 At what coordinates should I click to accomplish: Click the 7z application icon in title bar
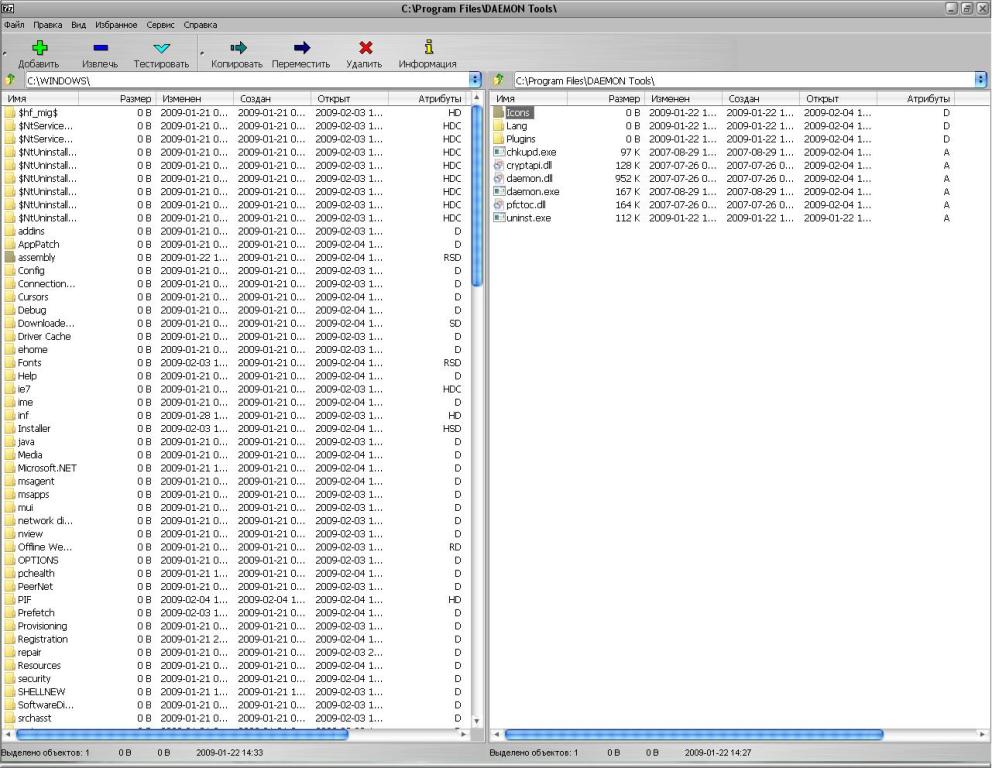pos(8,8)
